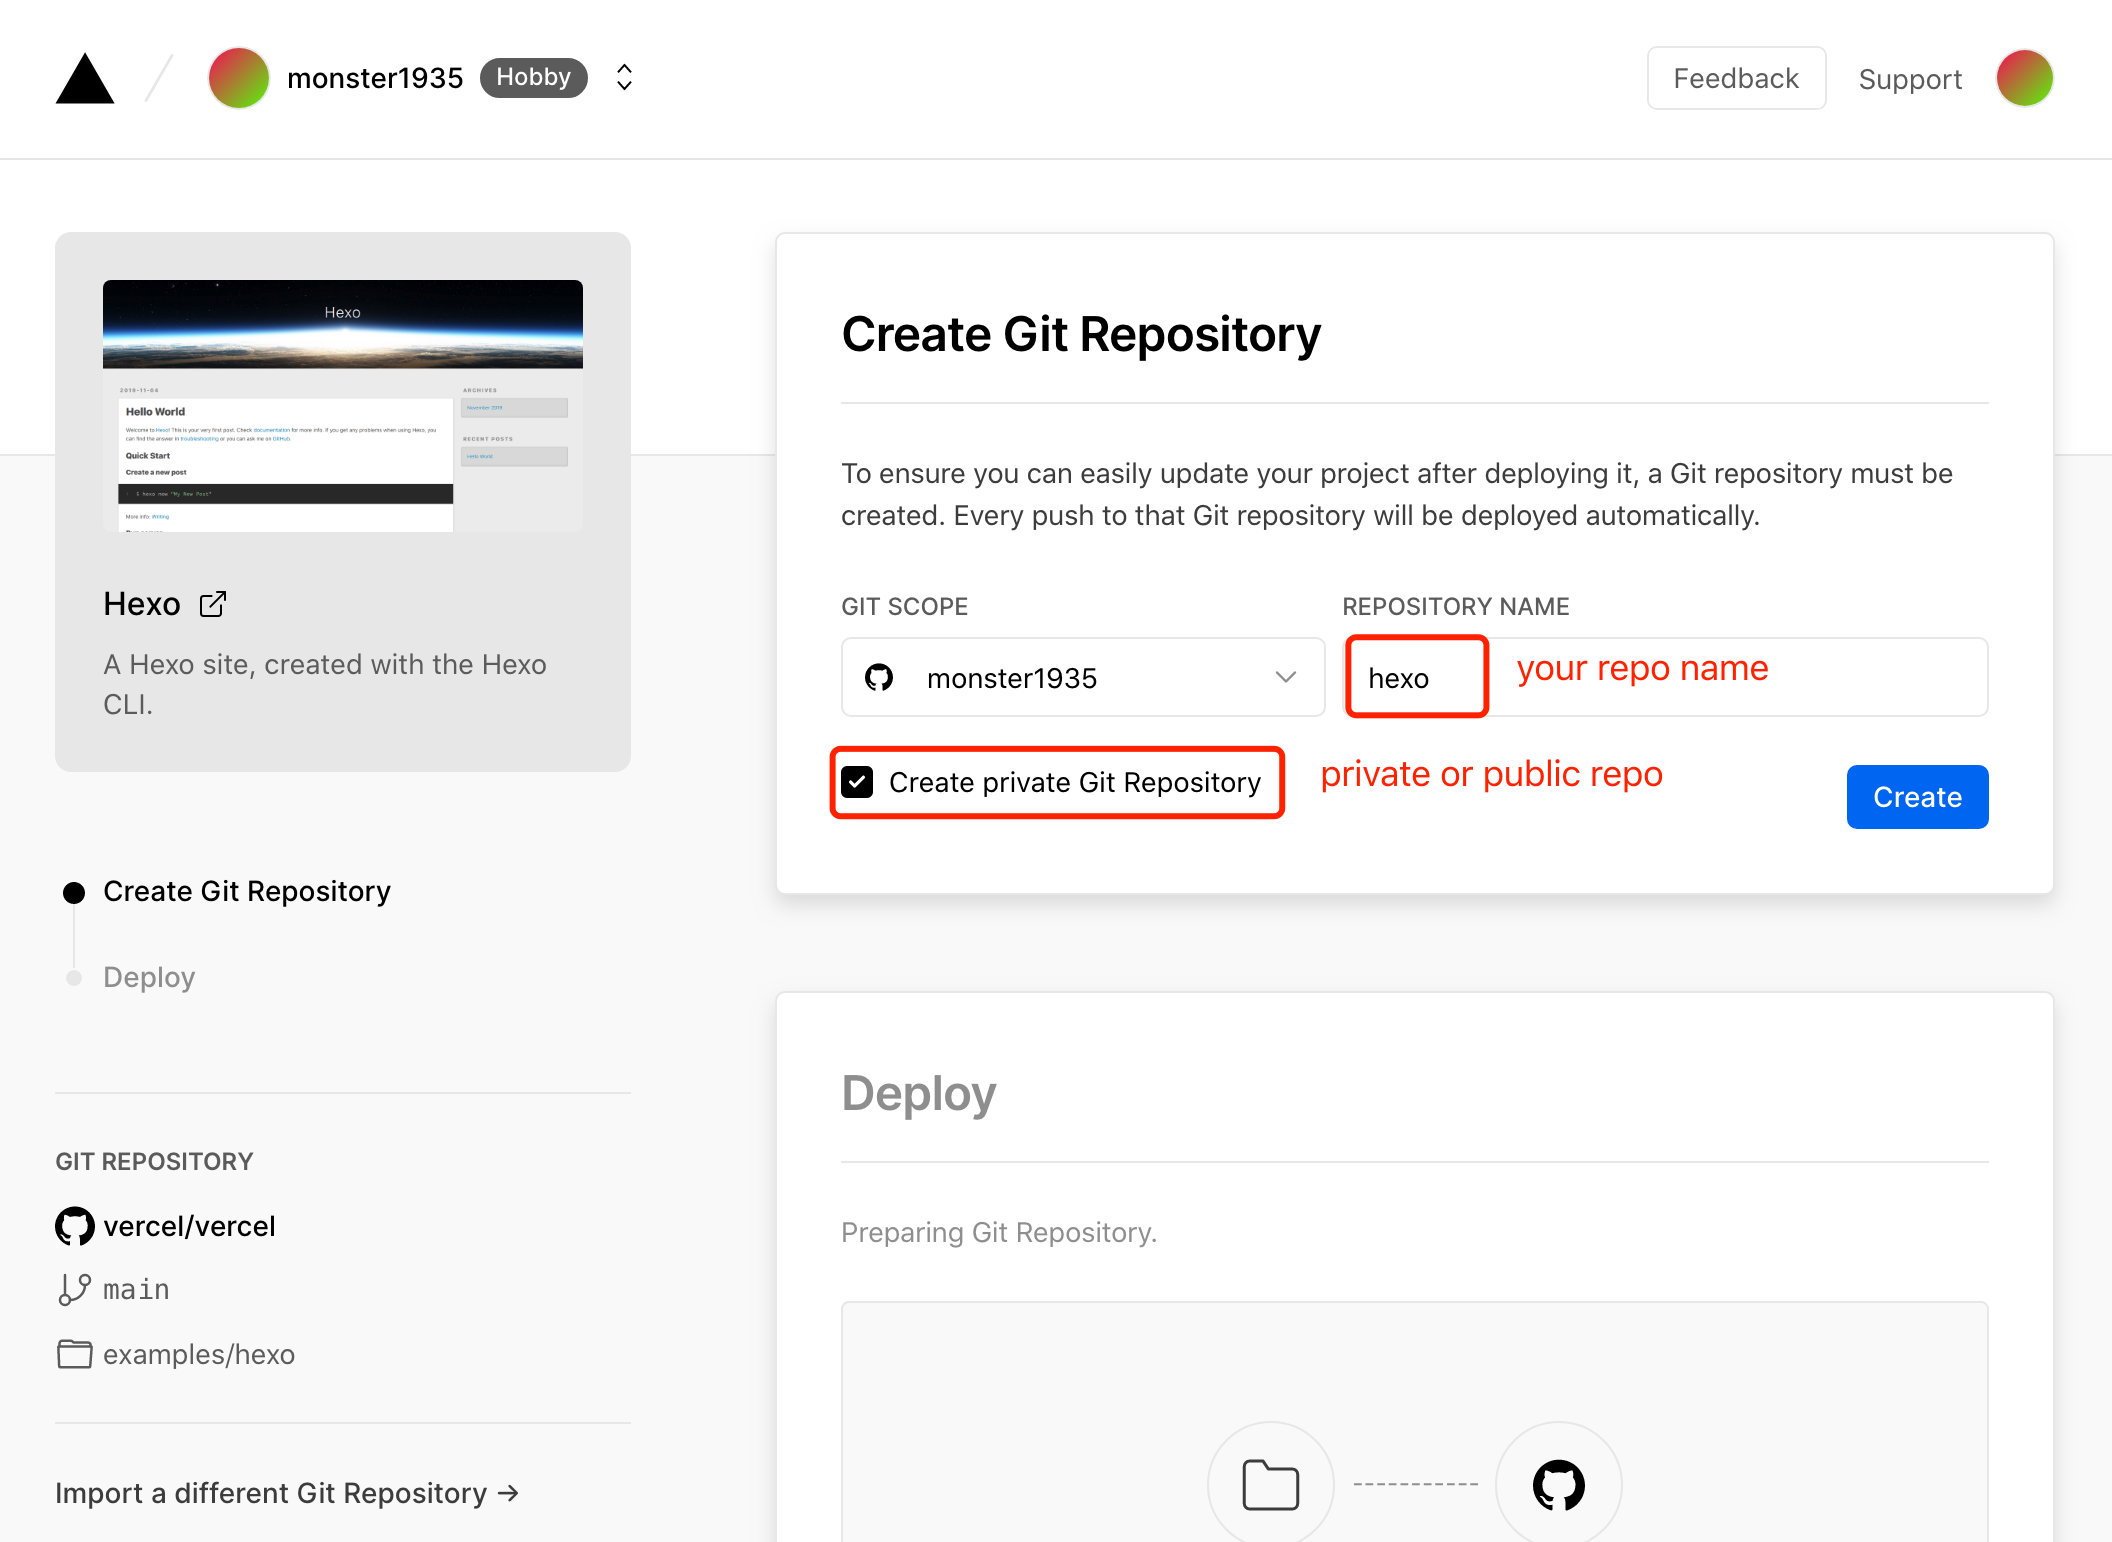Open the Feedback button
Image resolution: width=2112 pixels, height=1542 pixels.
coord(1736,78)
